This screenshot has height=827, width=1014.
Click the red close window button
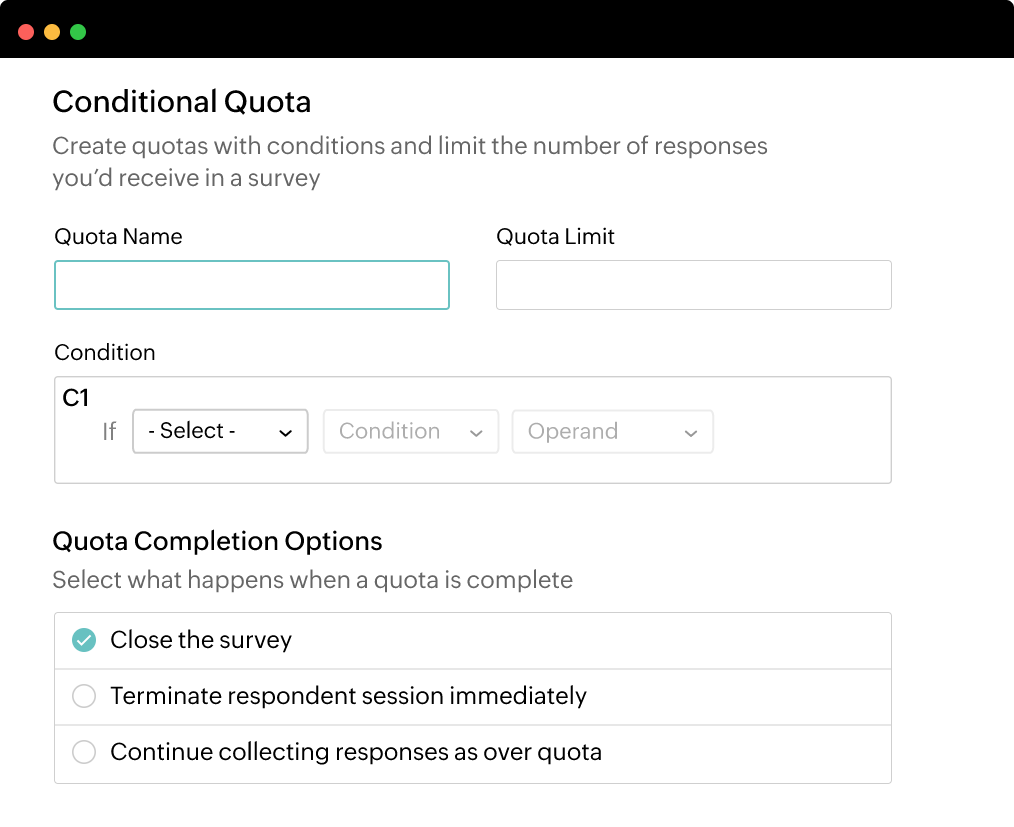pos(26,32)
